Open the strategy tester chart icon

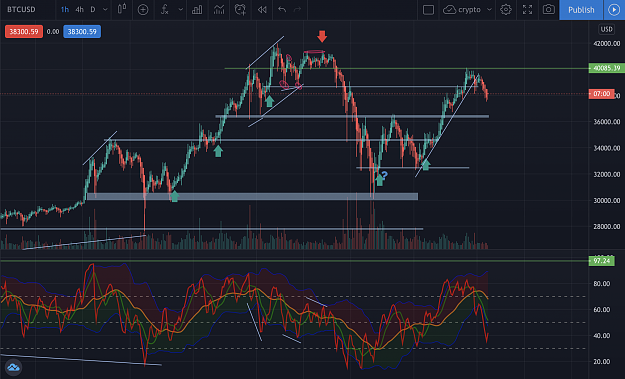[219, 10]
